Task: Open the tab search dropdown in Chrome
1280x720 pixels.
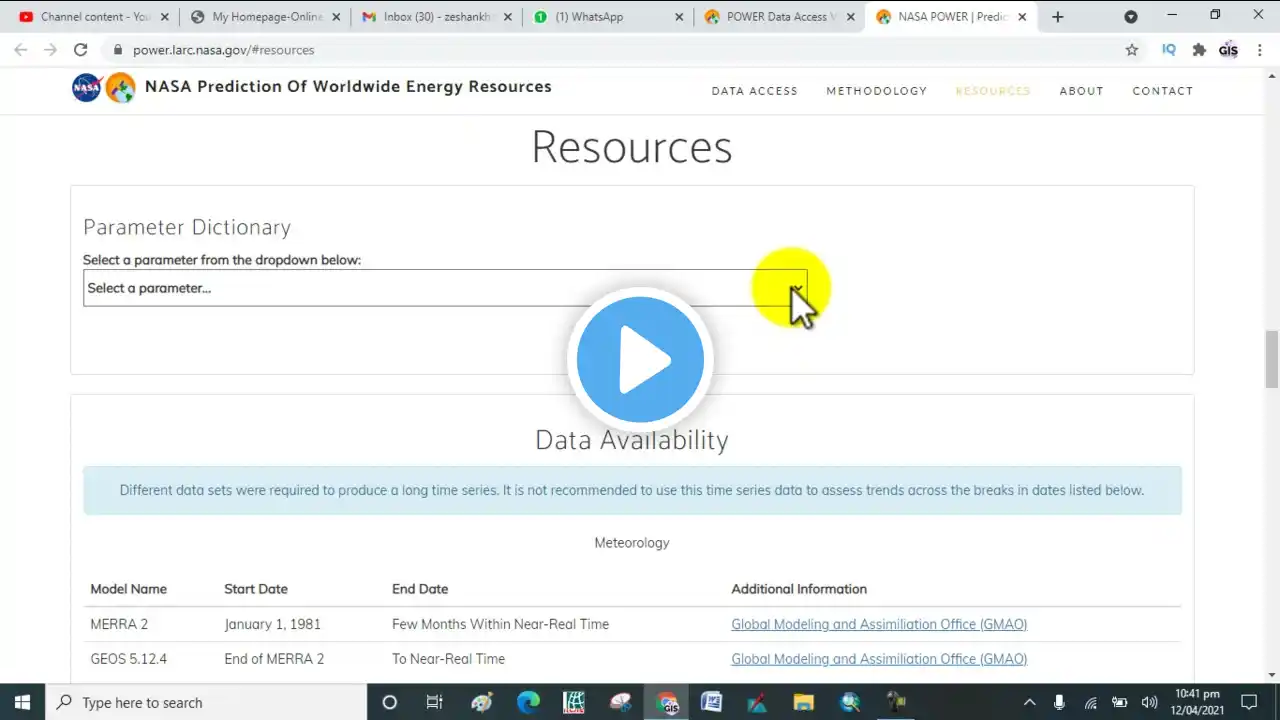Action: pyautogui.click(x=1130, y=17)
